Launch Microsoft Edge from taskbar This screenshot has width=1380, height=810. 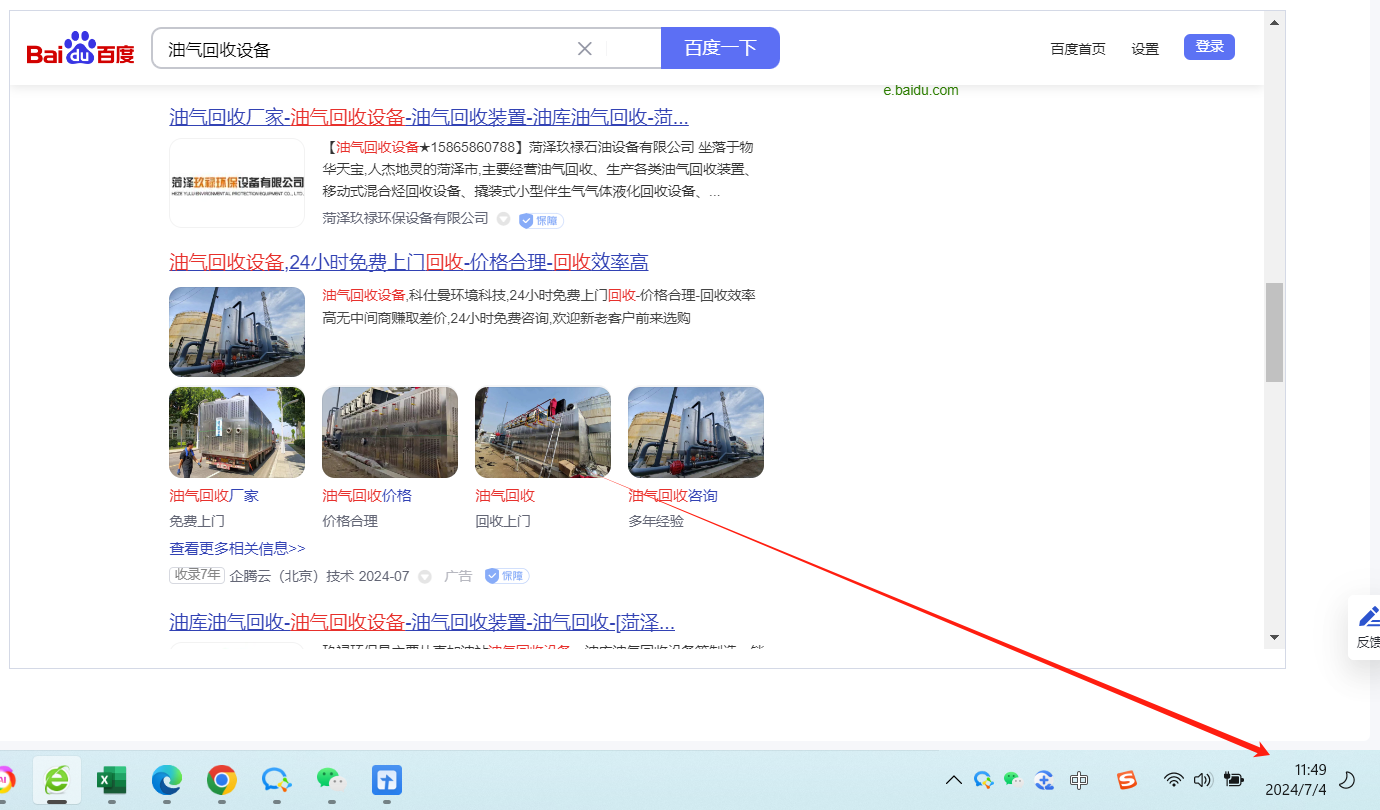point(166,780)
